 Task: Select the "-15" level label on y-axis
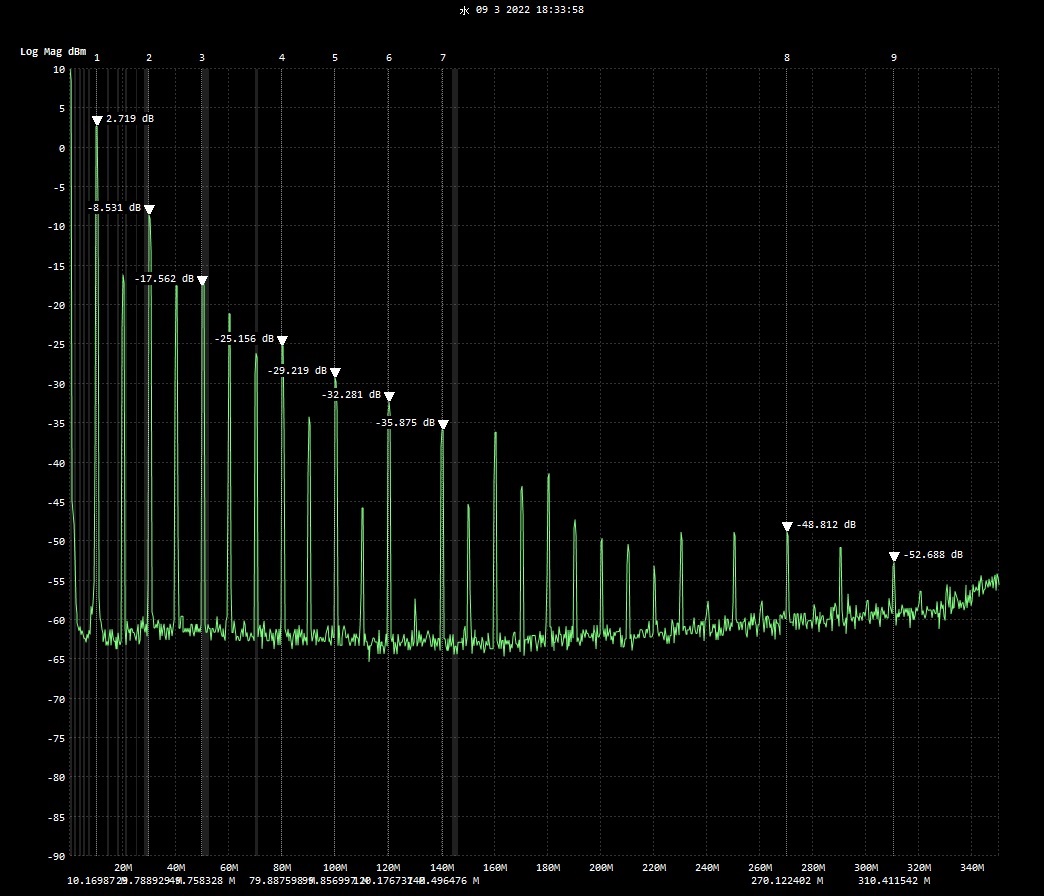(x=56, y=266)
